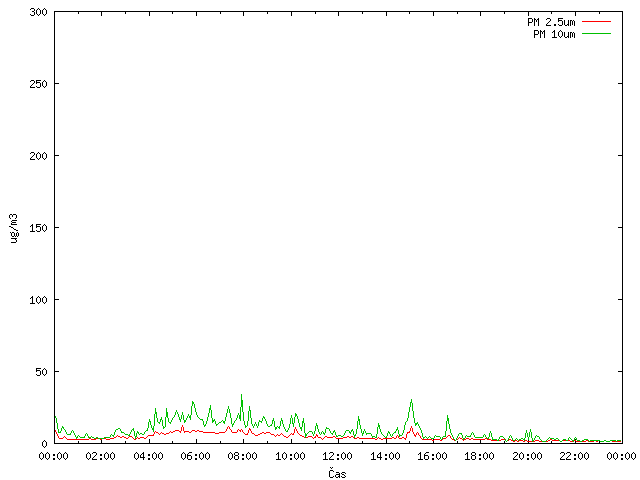Click the 250 y-axis label

point(38,84)
